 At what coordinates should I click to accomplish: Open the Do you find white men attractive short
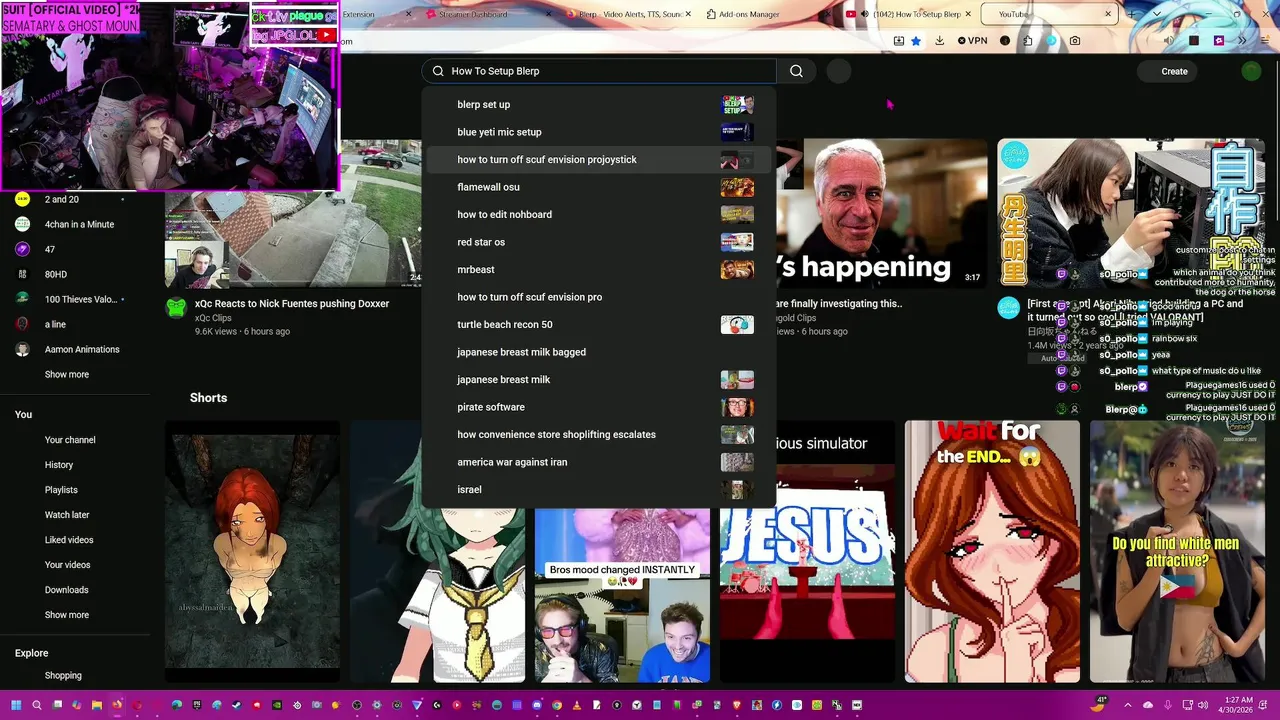1177,551
